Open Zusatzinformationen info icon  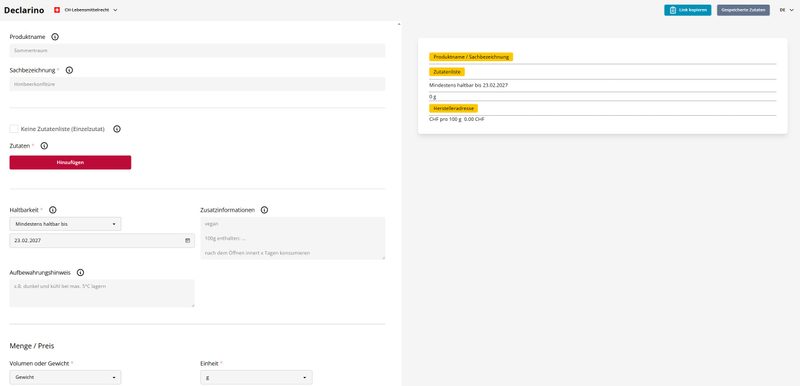coord(264,210)
